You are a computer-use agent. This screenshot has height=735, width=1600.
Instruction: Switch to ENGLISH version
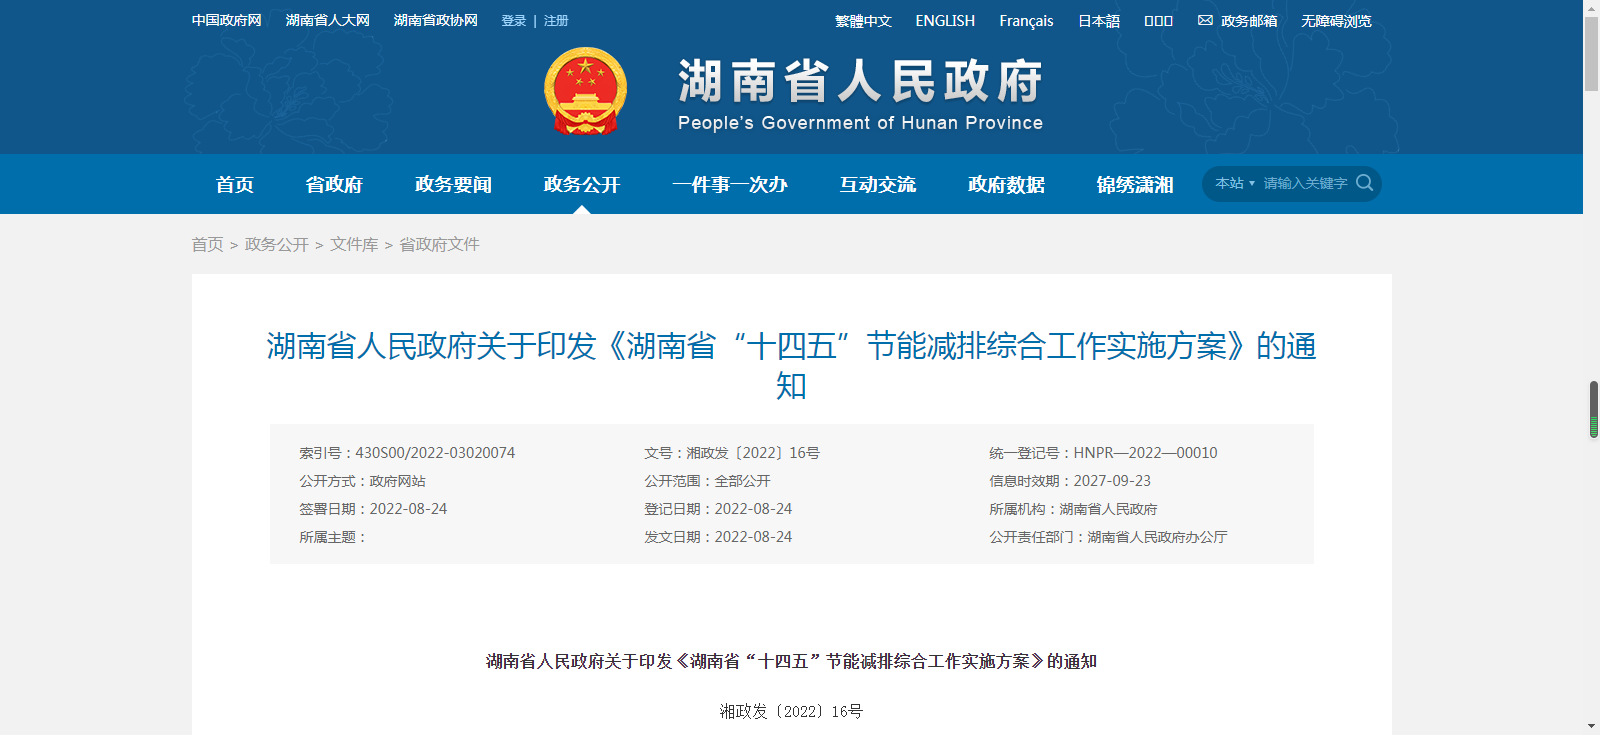pyautogui.click(x=945, y=21)
